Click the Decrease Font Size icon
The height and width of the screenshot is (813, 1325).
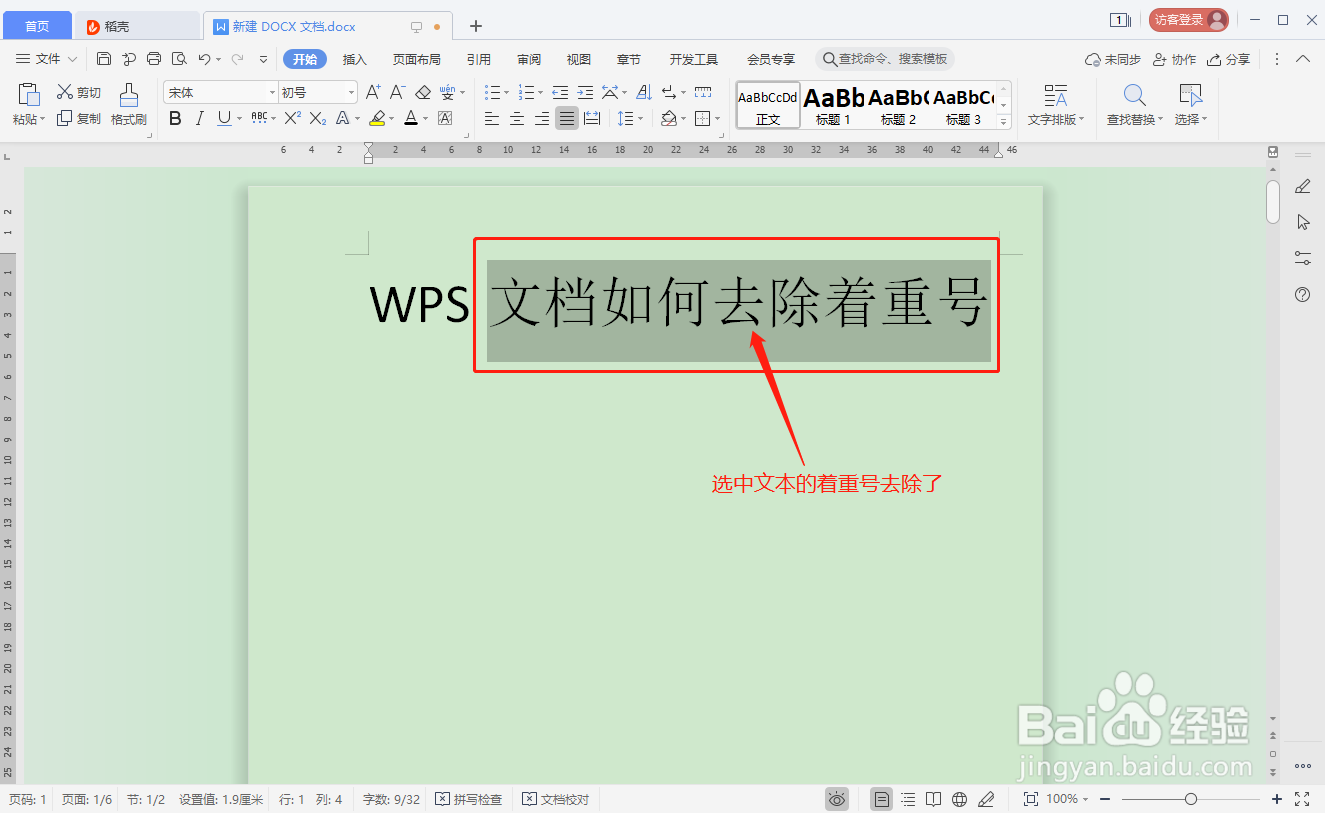click(397, 92)
